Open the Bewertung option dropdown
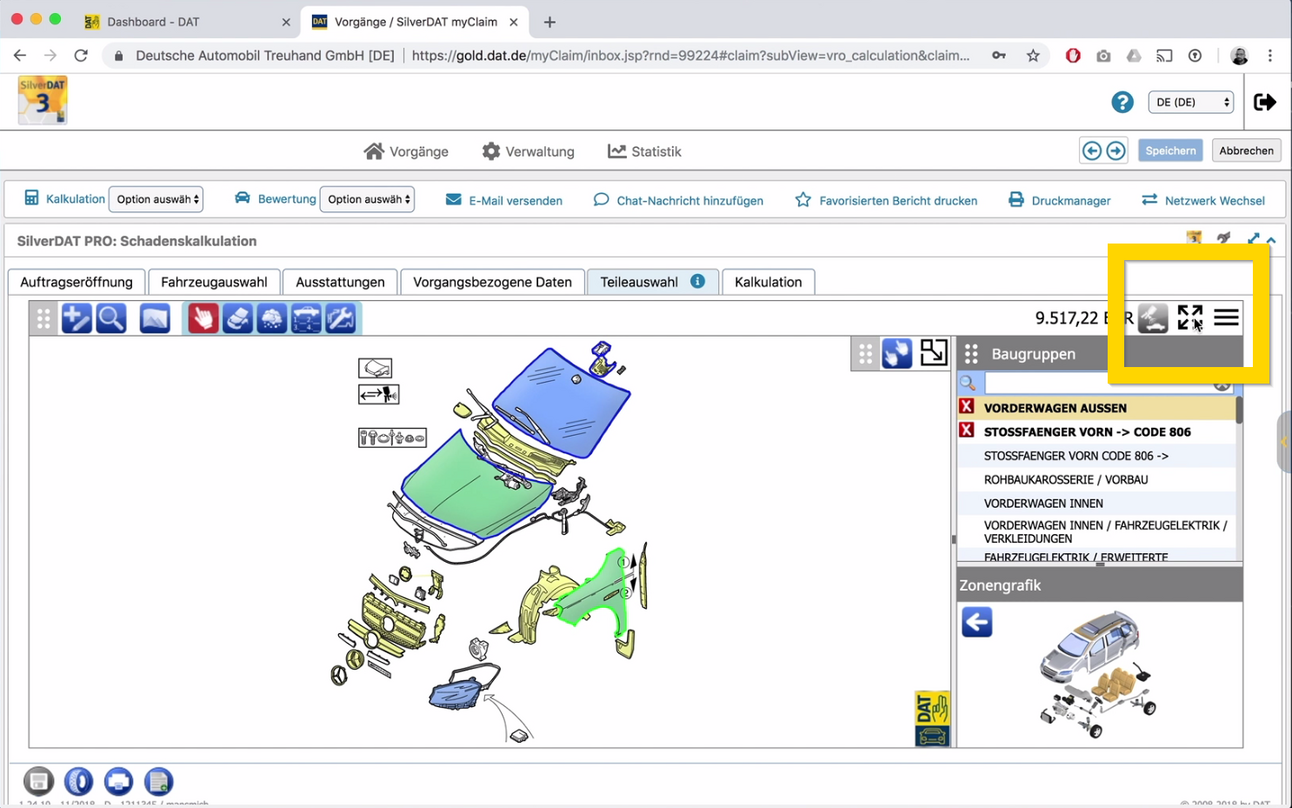1292x808 pixels. (367, 199)
